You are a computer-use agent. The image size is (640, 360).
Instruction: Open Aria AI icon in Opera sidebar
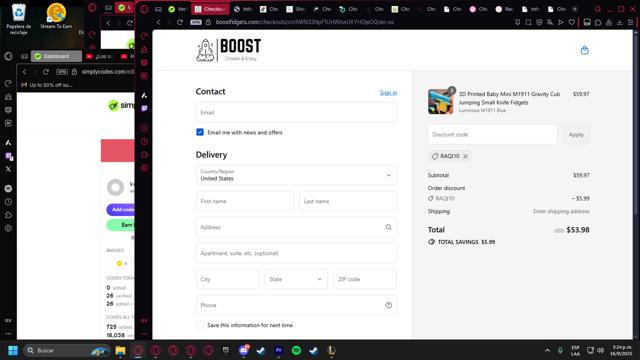[x=144, y=96]
